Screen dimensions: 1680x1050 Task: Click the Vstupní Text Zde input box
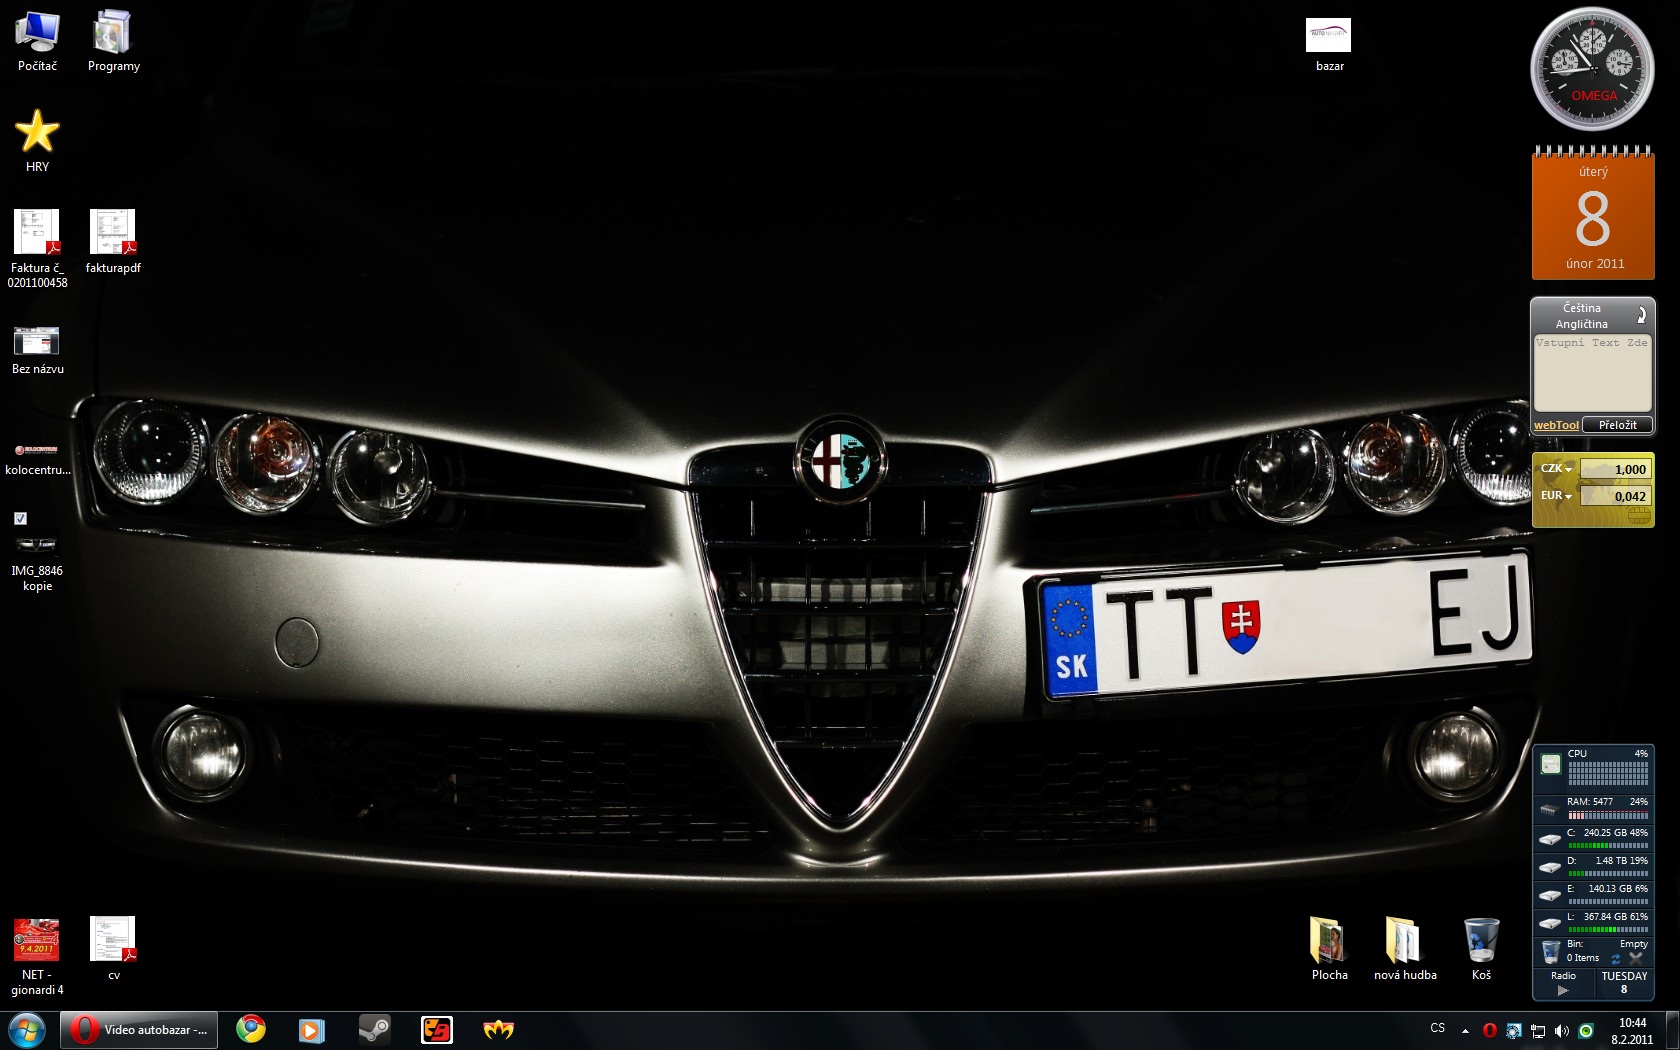1592,372
